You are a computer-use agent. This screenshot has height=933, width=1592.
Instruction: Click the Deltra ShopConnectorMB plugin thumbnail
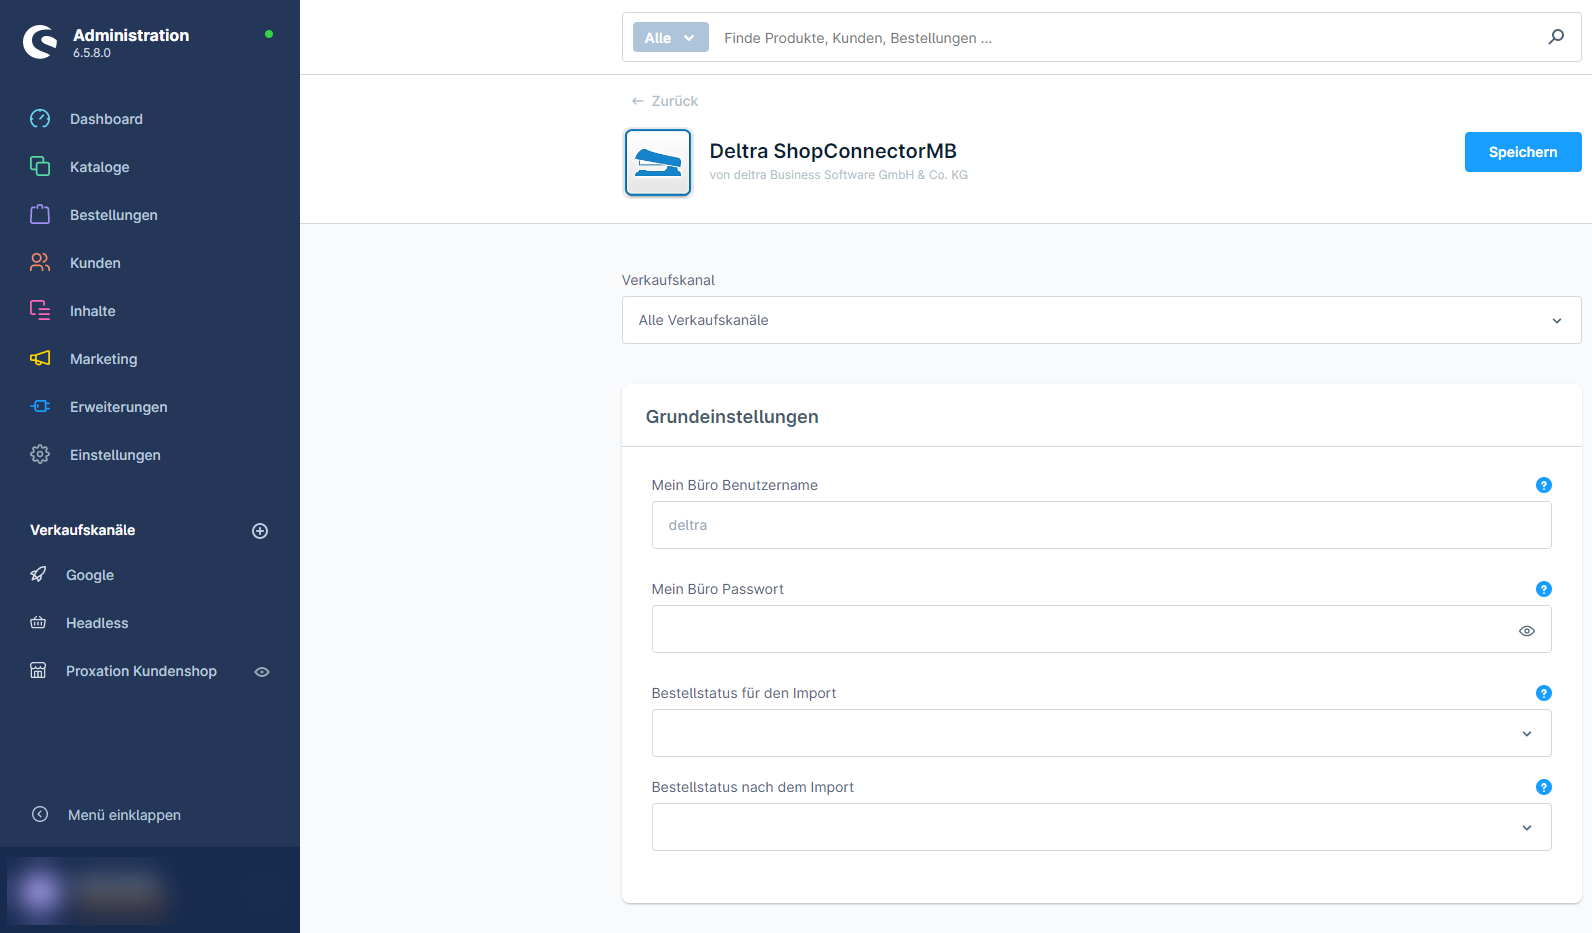click(x=658, y=162)
